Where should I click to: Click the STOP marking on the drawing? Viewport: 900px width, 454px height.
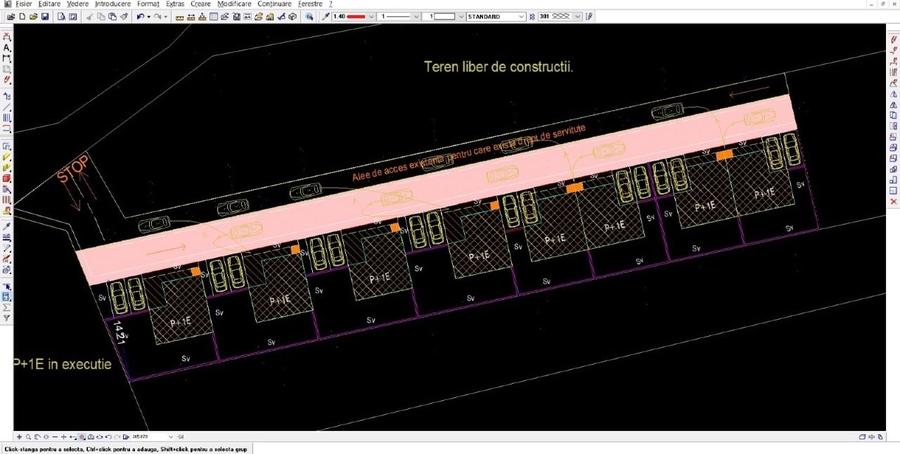[74, 171]
